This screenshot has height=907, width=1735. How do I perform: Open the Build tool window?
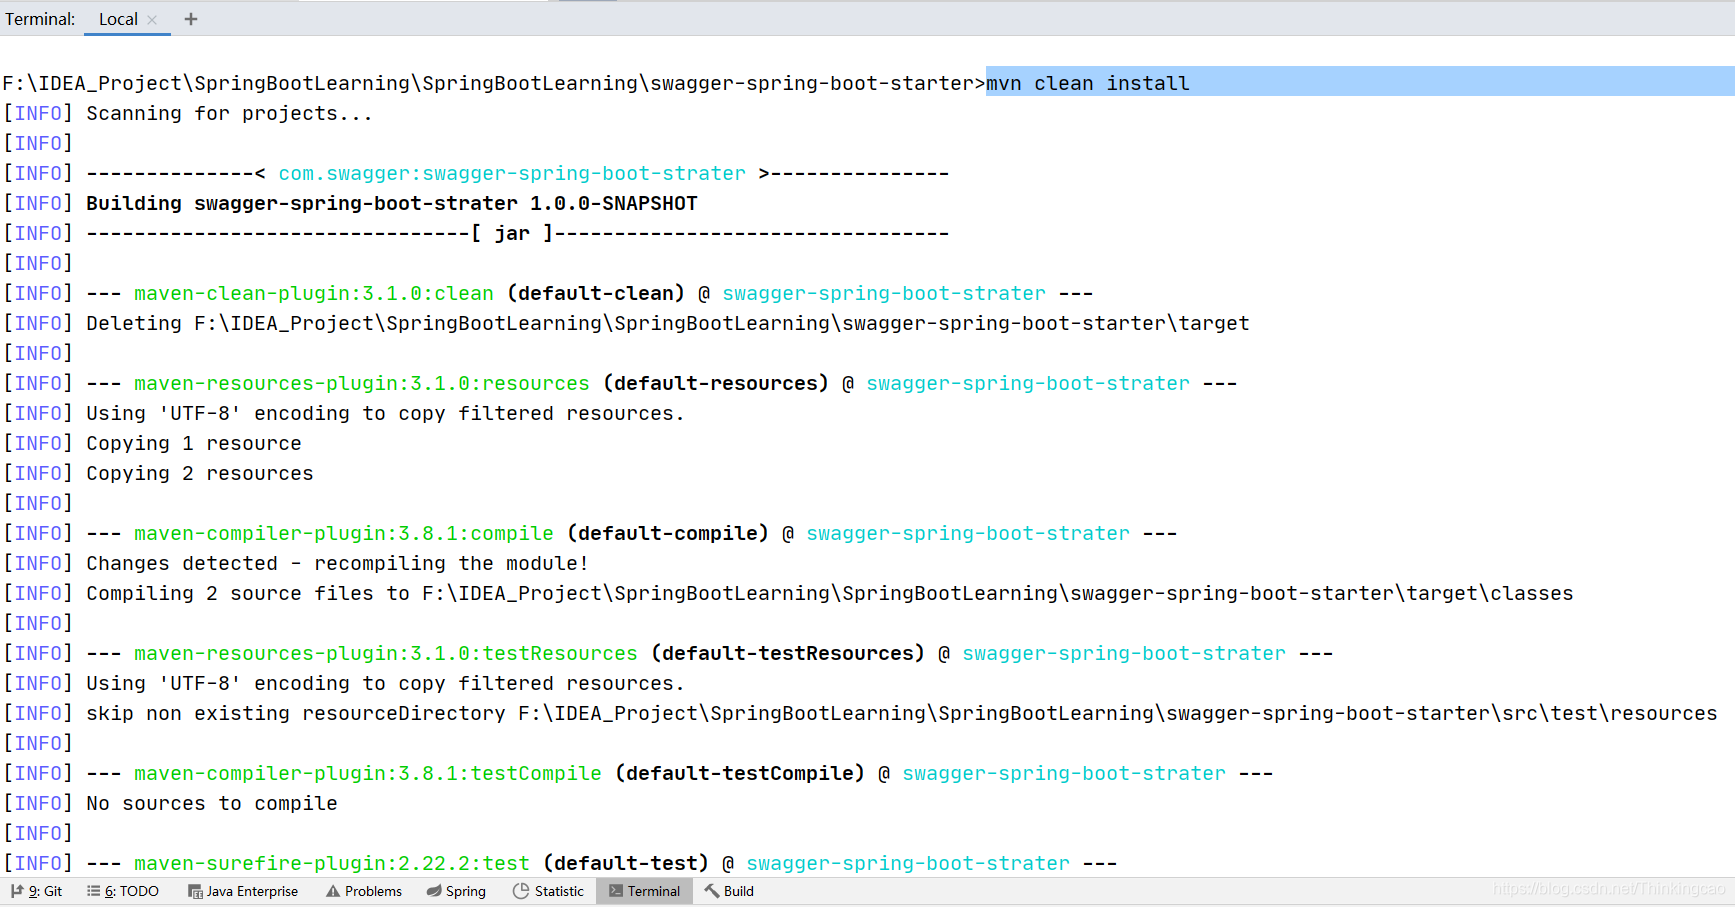pos(729,891)
